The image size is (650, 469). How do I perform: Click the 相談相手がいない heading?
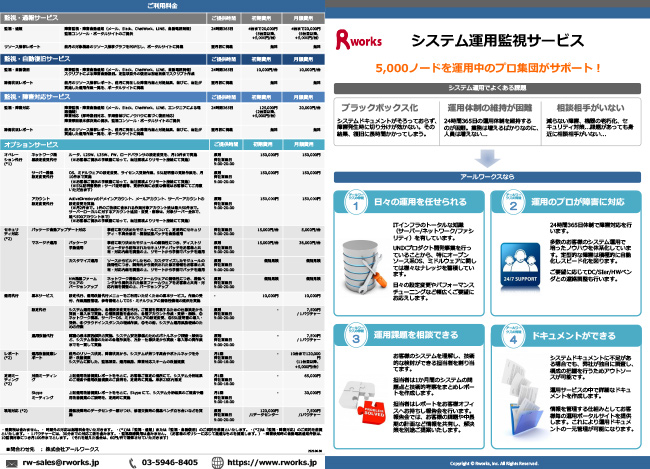coord(590,108)
